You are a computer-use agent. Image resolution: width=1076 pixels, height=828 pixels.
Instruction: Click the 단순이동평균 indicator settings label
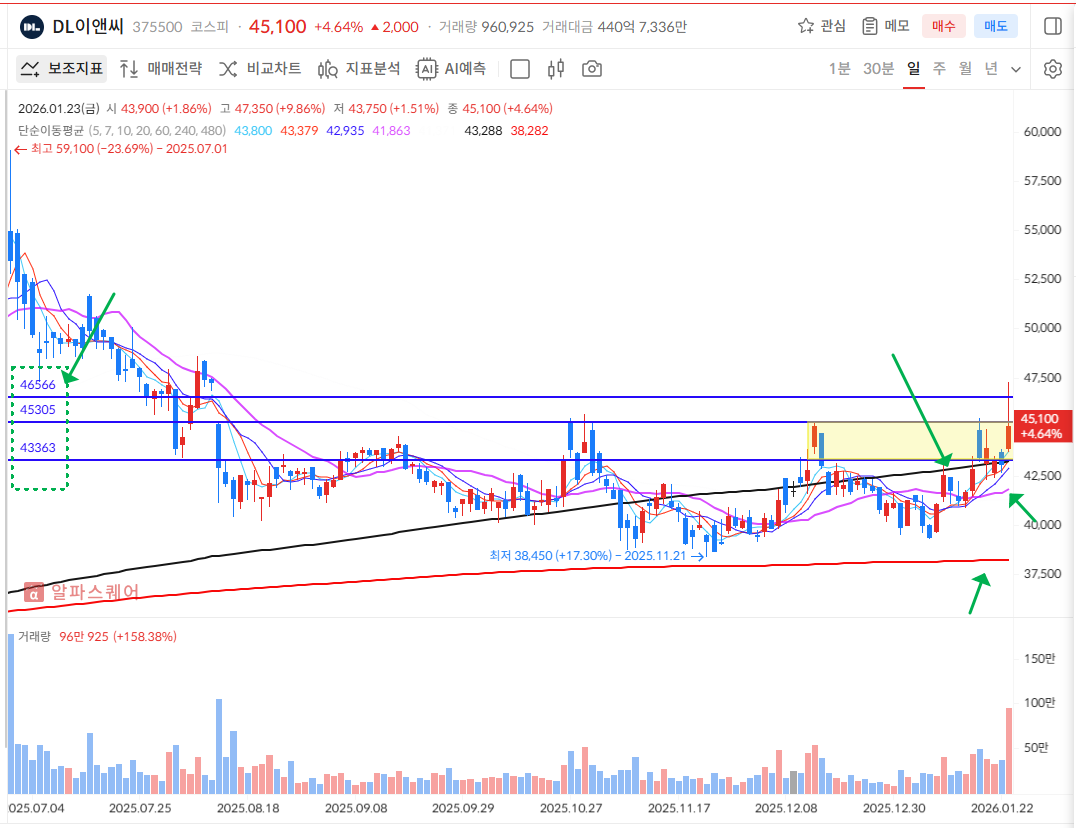[x=50, y=130]
